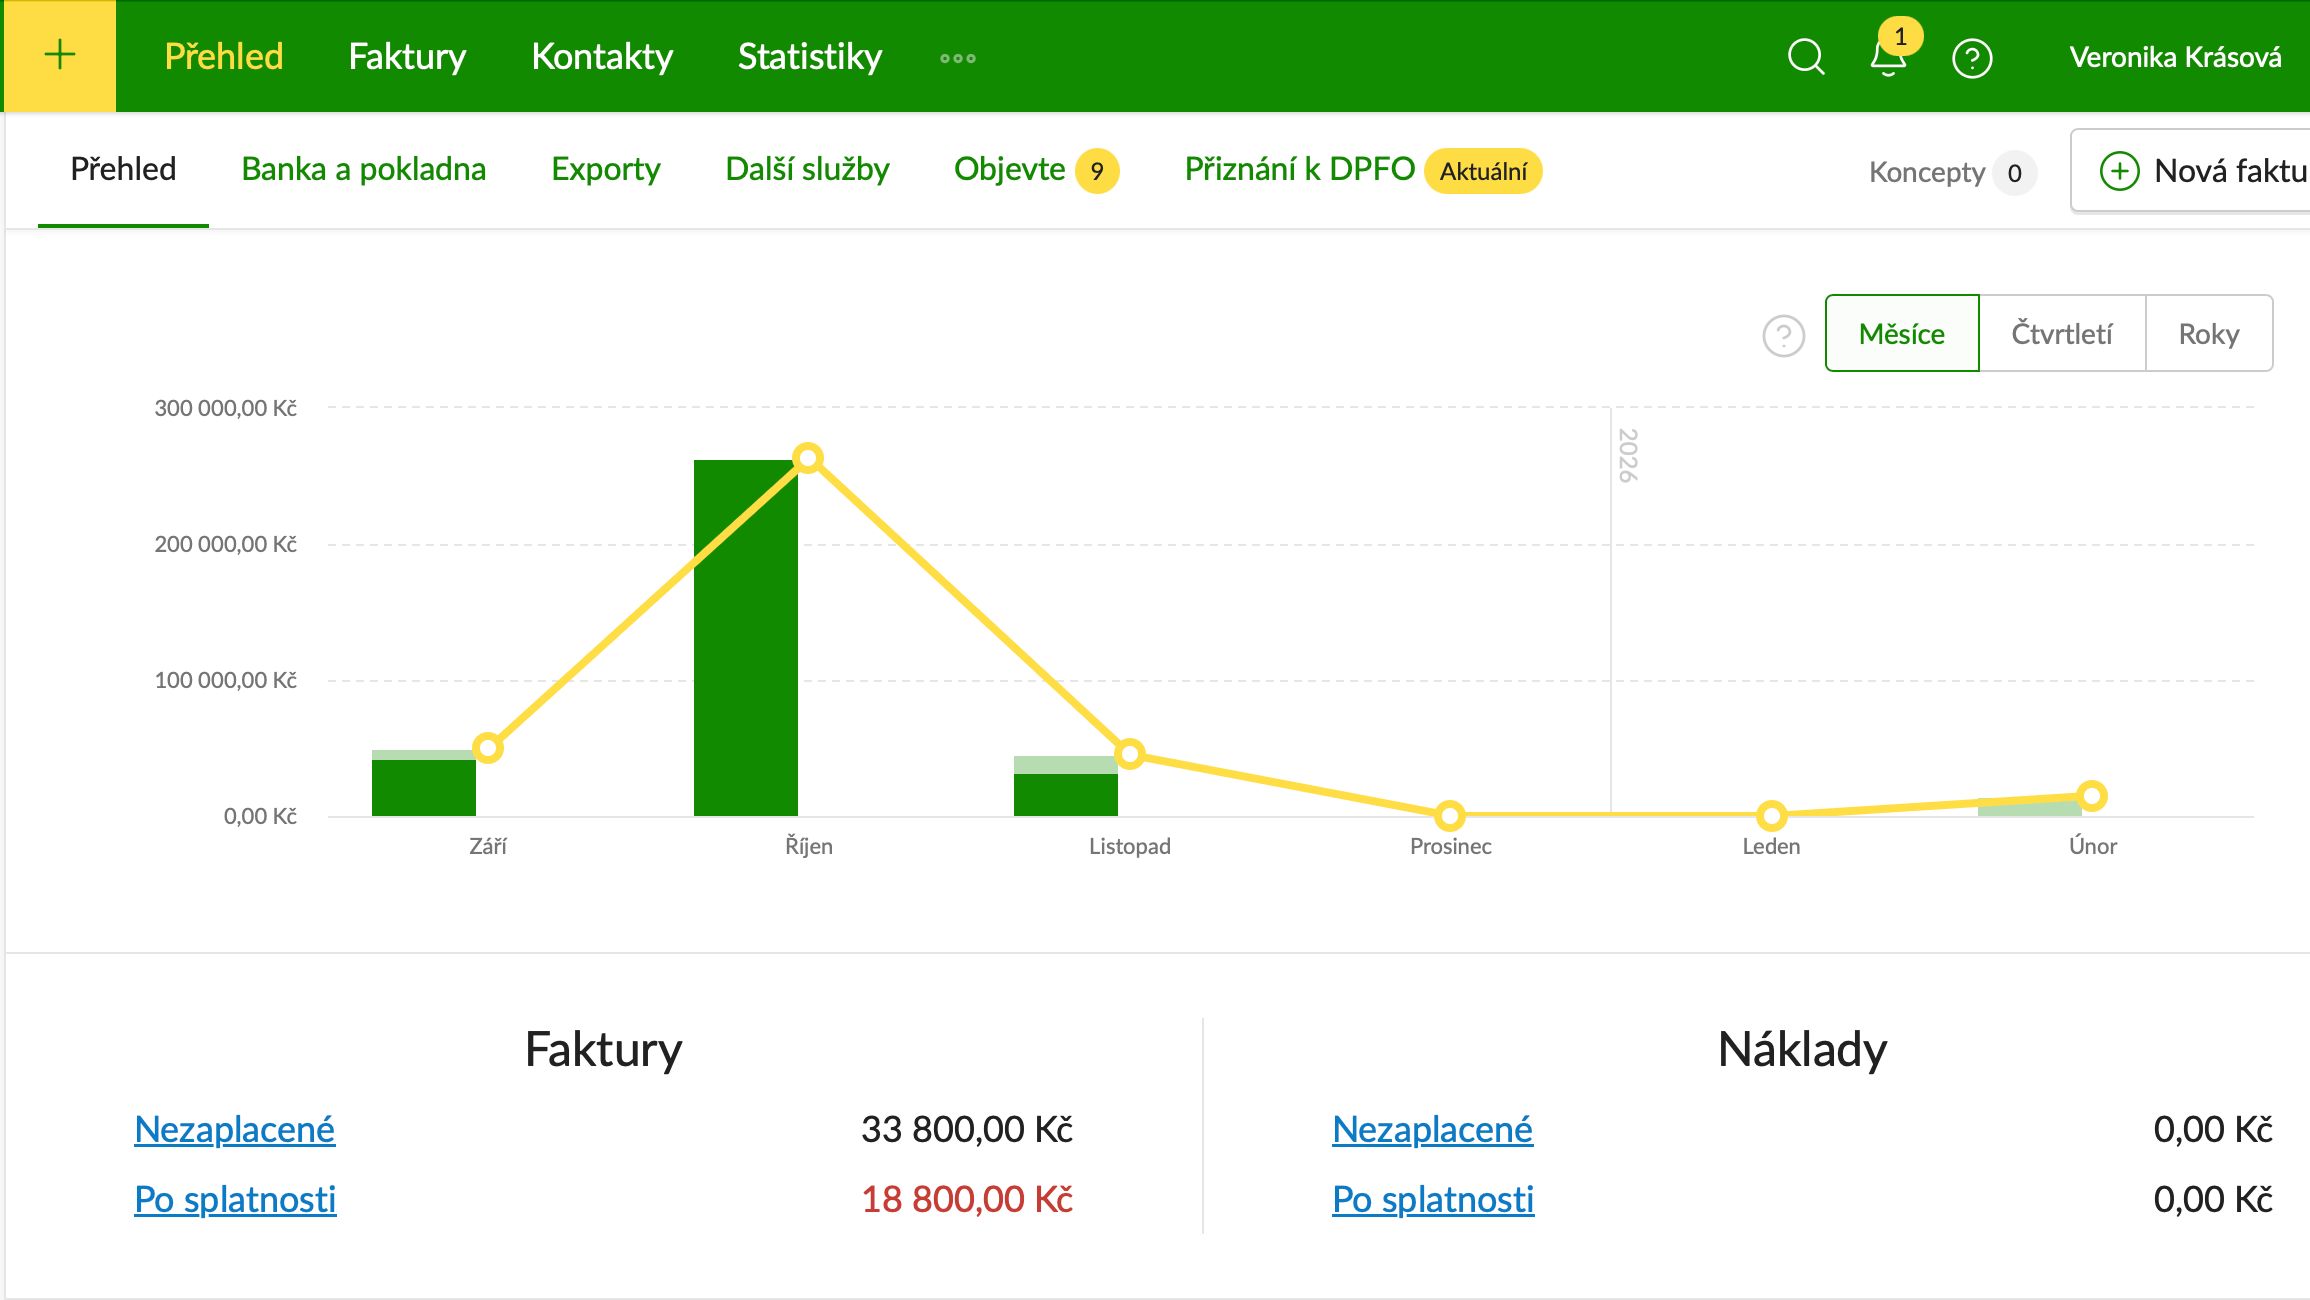Open Statistiky in the top menu

809,57
